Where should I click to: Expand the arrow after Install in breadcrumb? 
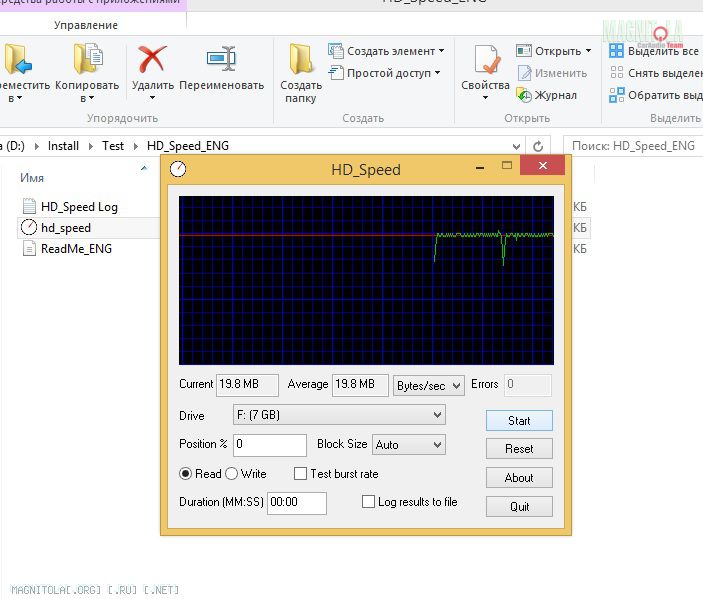pos(91,146)
